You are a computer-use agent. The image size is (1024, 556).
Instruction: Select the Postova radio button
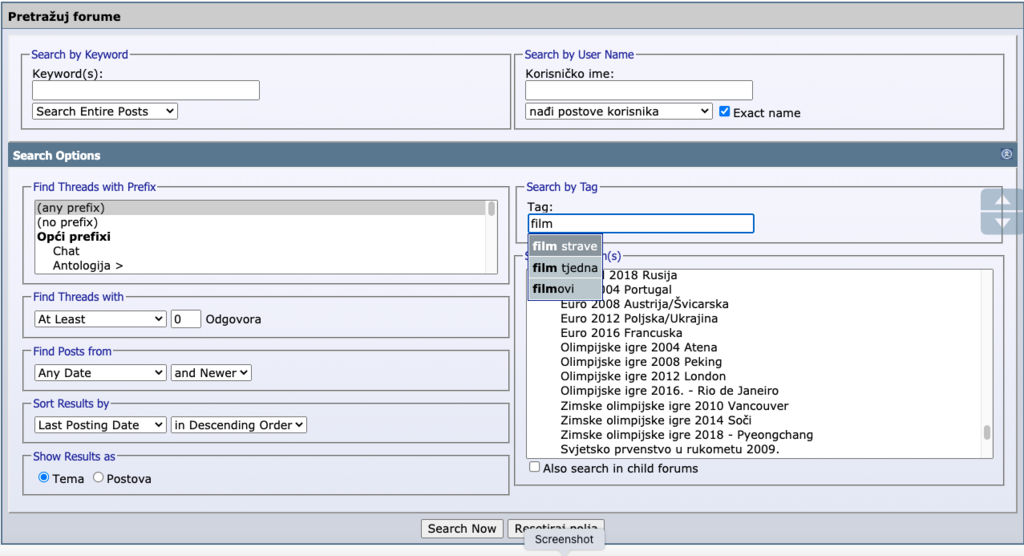coord(98,478)
